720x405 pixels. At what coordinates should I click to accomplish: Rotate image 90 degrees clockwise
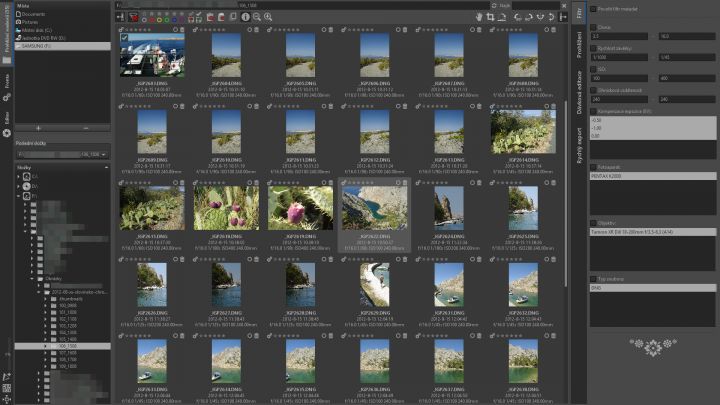[x=529, y=17]
